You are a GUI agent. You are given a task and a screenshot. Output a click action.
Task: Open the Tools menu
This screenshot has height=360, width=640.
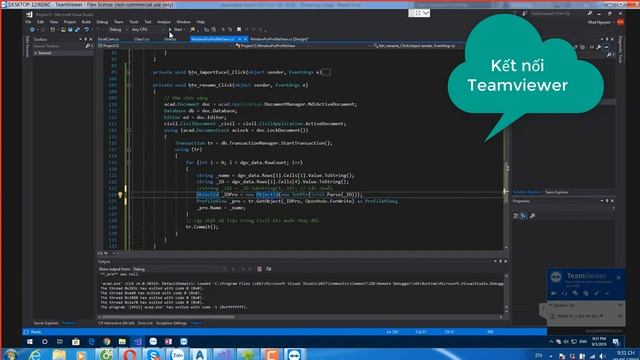click(134, 22)
